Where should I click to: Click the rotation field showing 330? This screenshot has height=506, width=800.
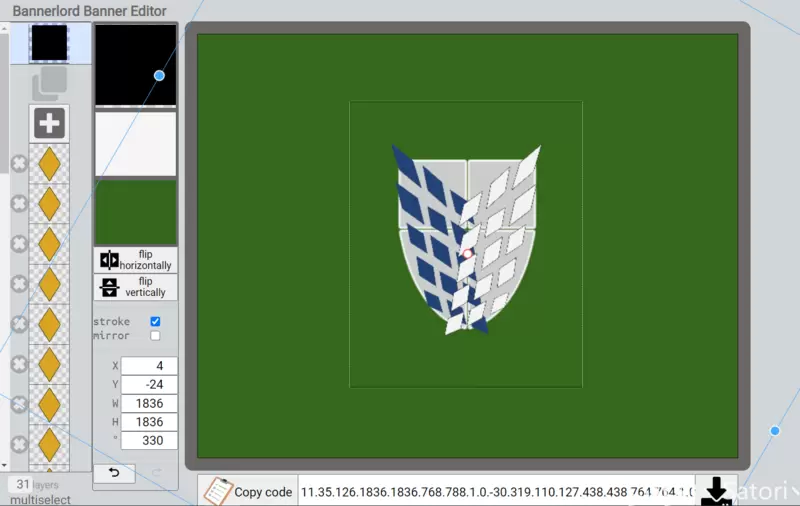click(149, 441)
